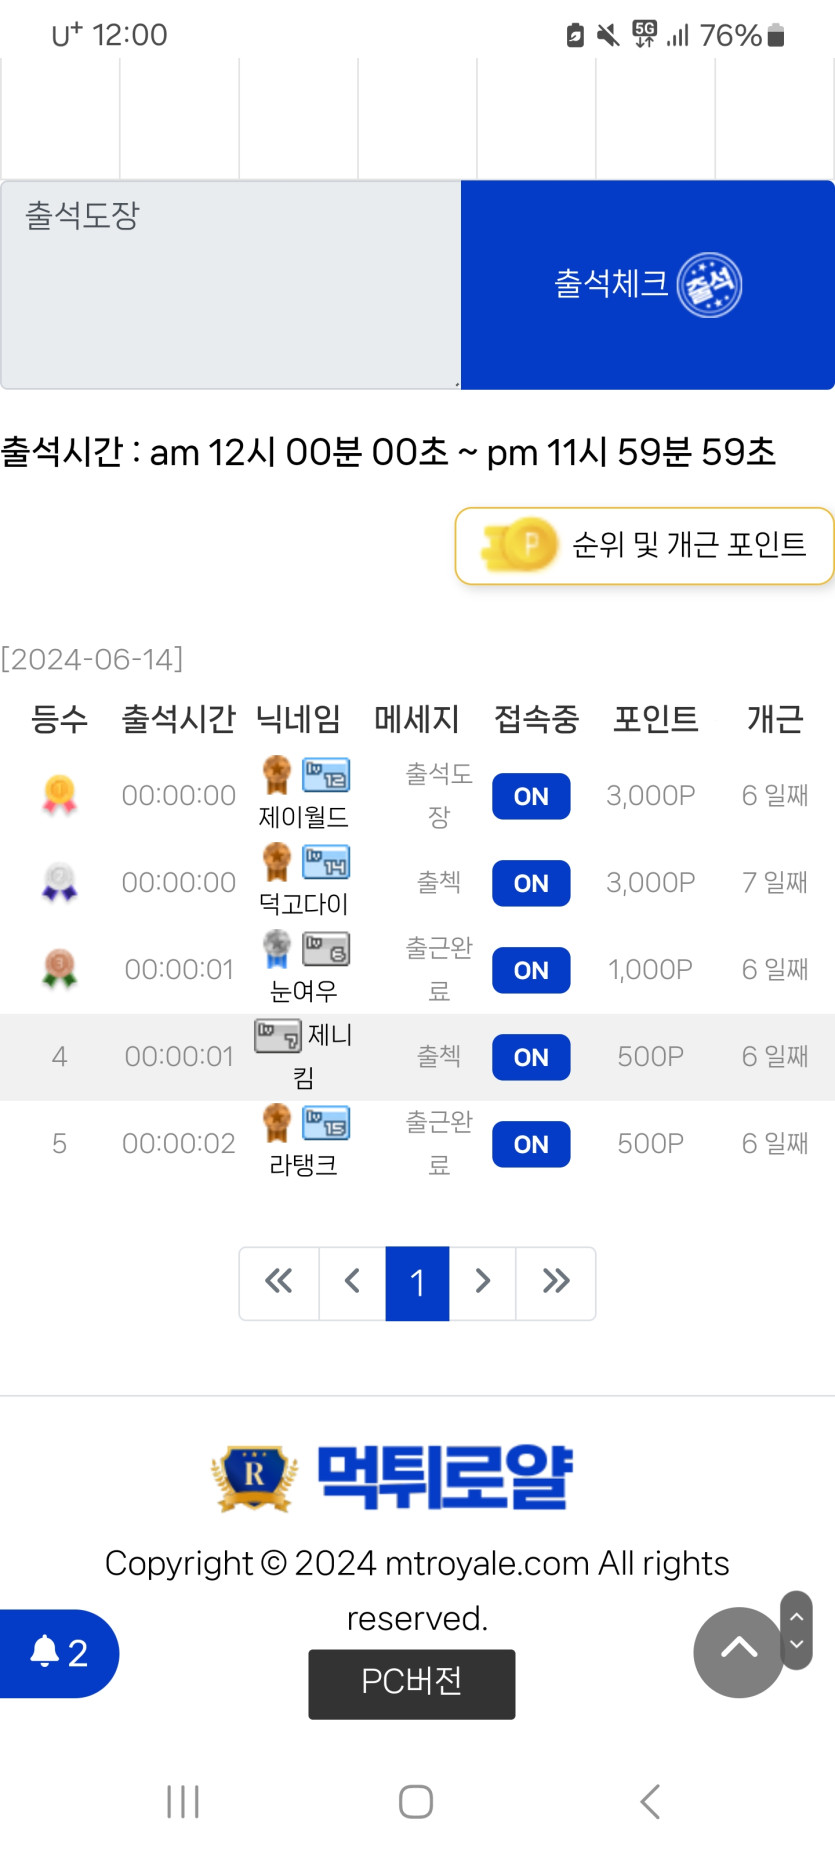Open the 순위 및 개근 포인트 info
835x1856 pixels.
[x=644, y=545]
